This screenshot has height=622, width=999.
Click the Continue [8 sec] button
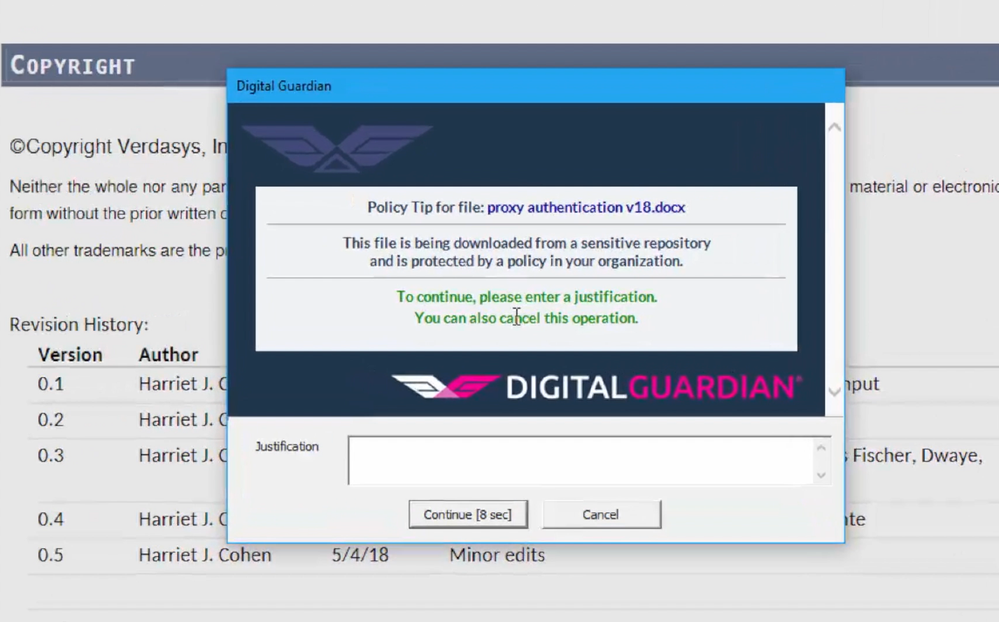coord(468,514)
